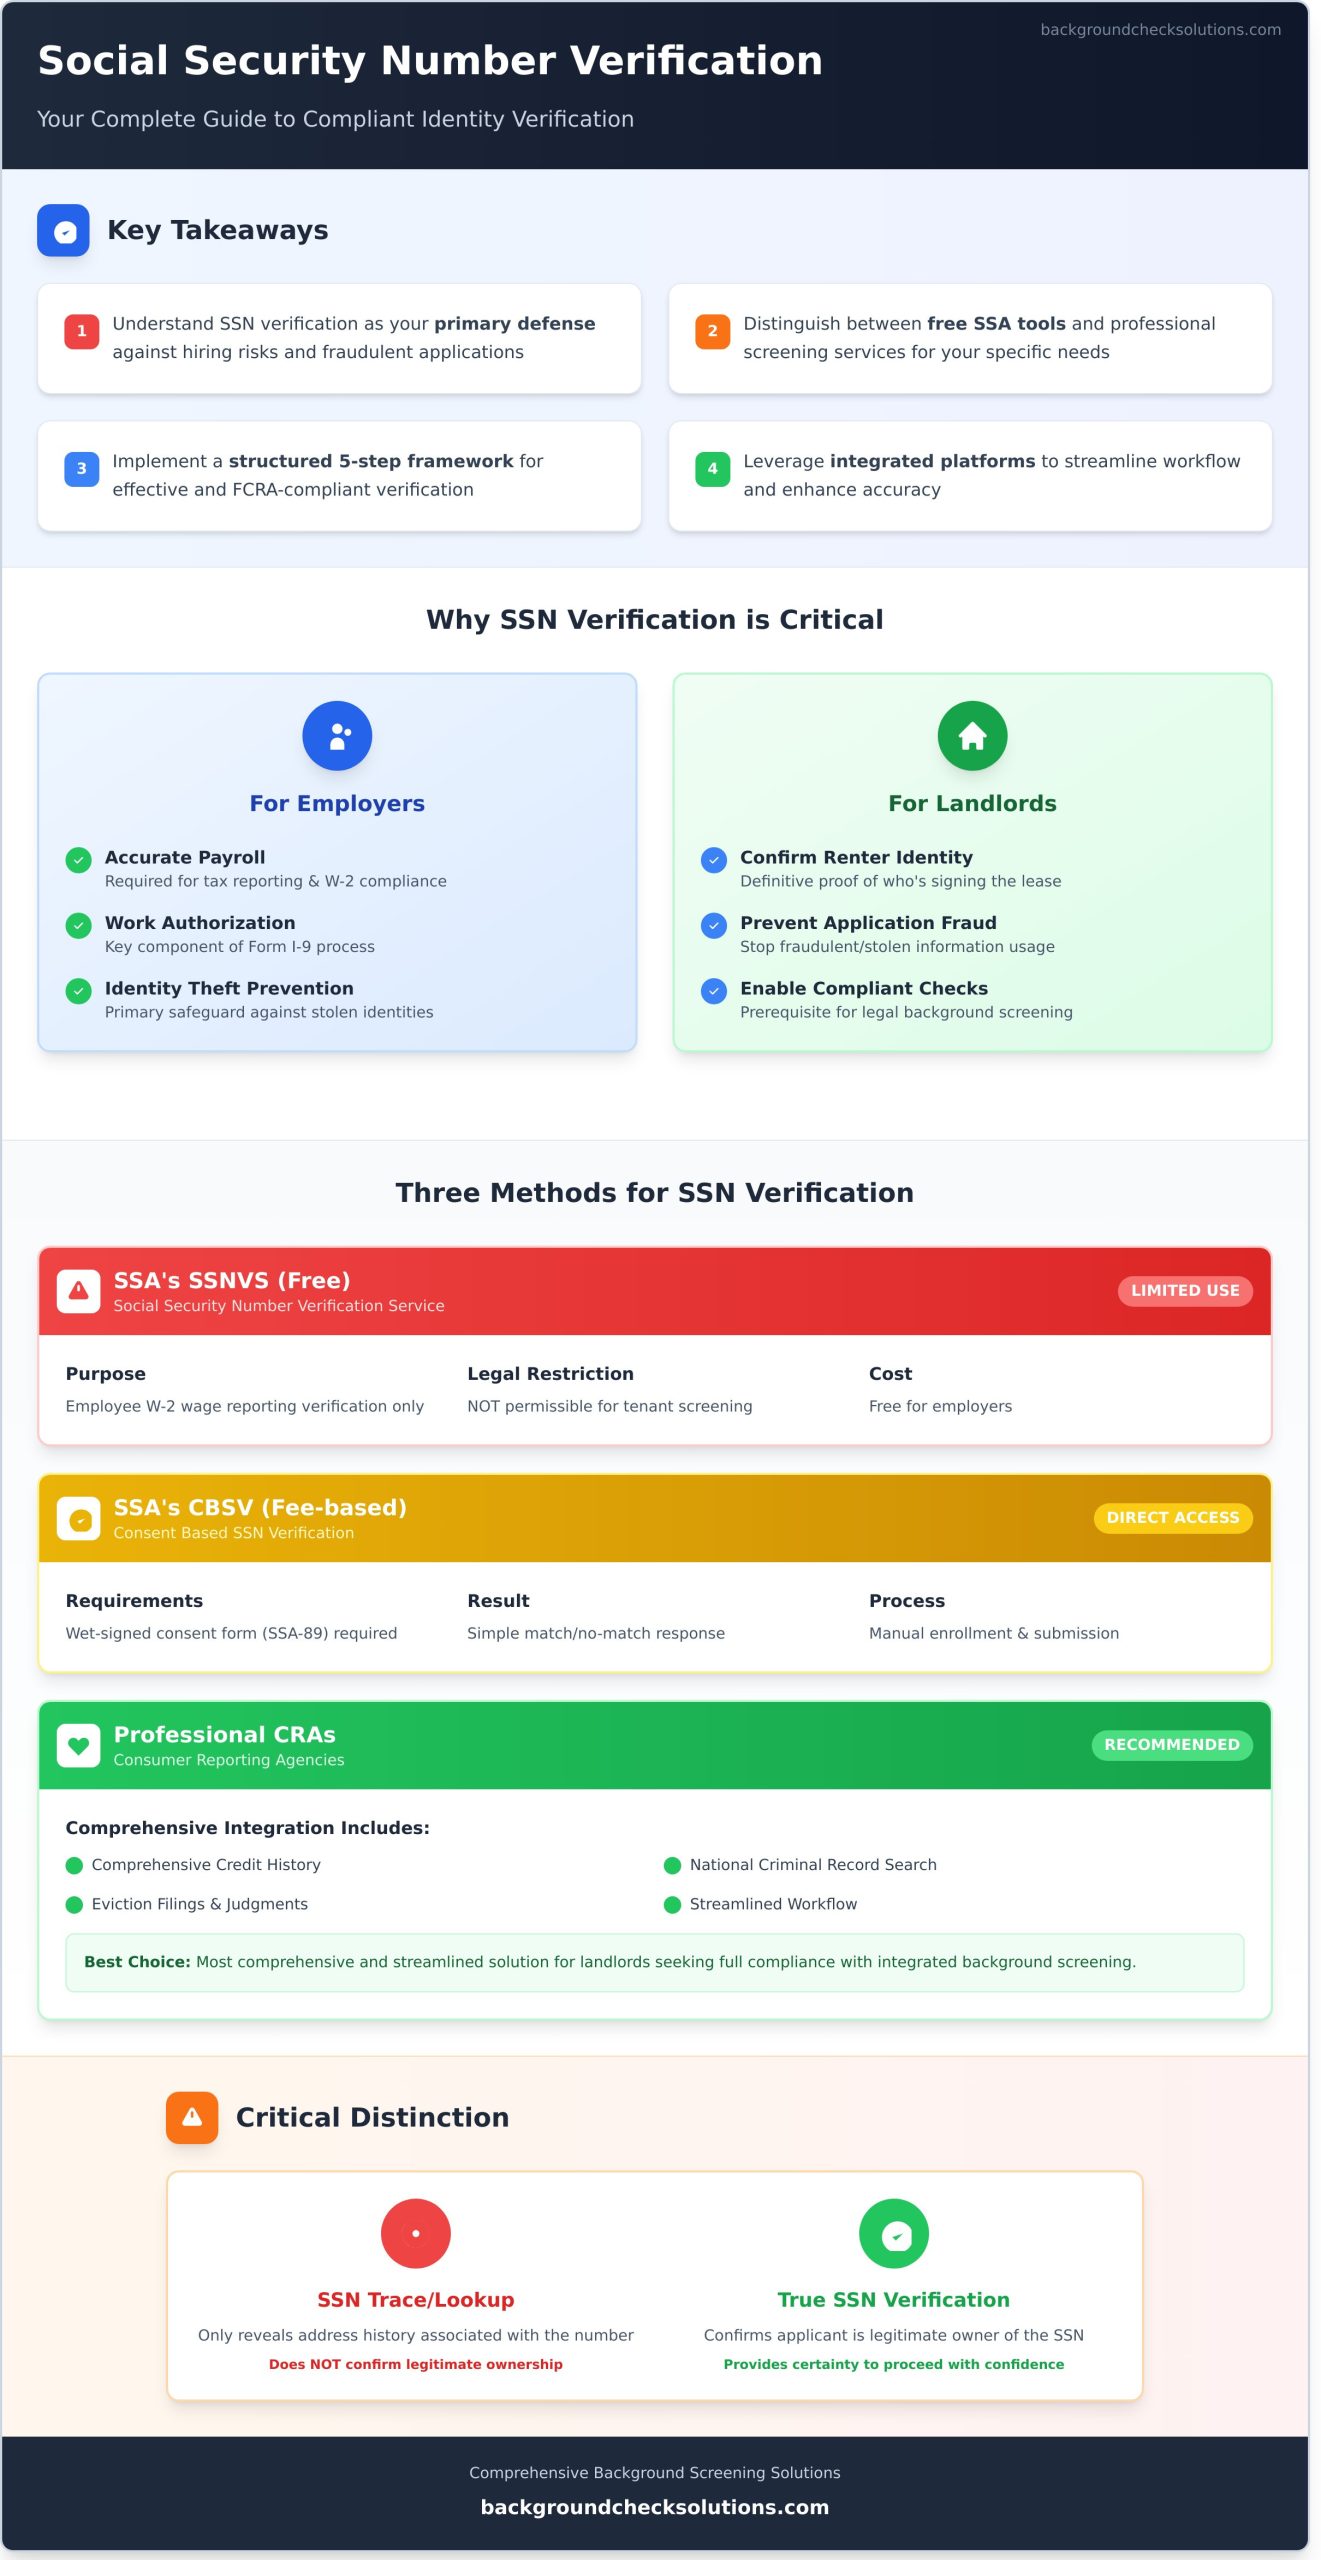
Task: Click the DIRECT ACCESS badge
Action: click(1173, 1518)
